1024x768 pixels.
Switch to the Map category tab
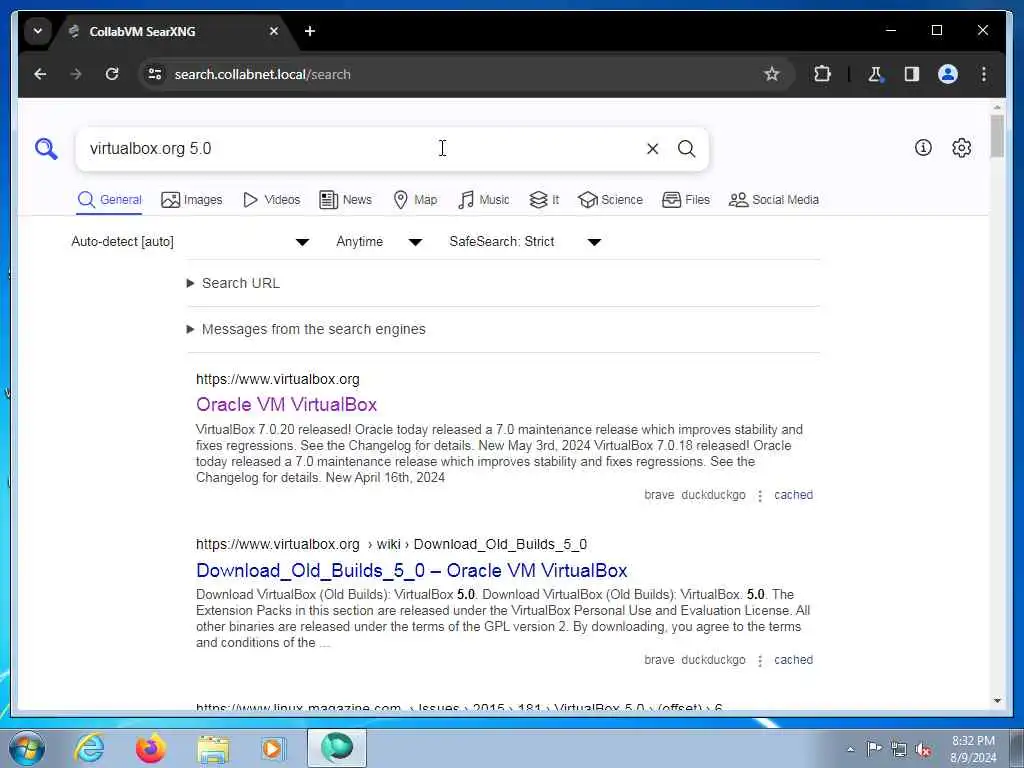pos(415,200)
